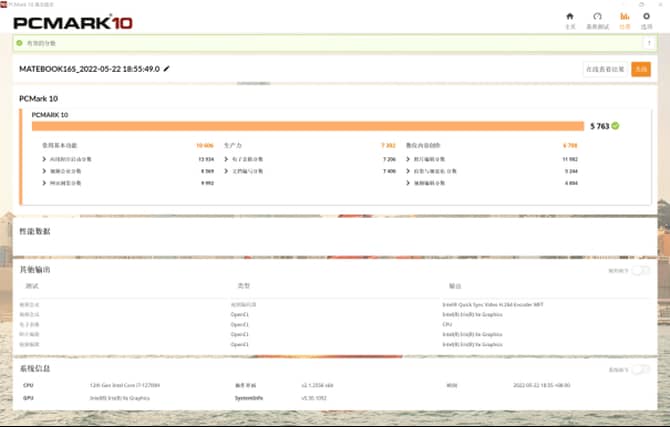Select the Results bar-chart icon
Image resolution: width=670 pixels, height=427 pixels.
click(x=625, y=17)
